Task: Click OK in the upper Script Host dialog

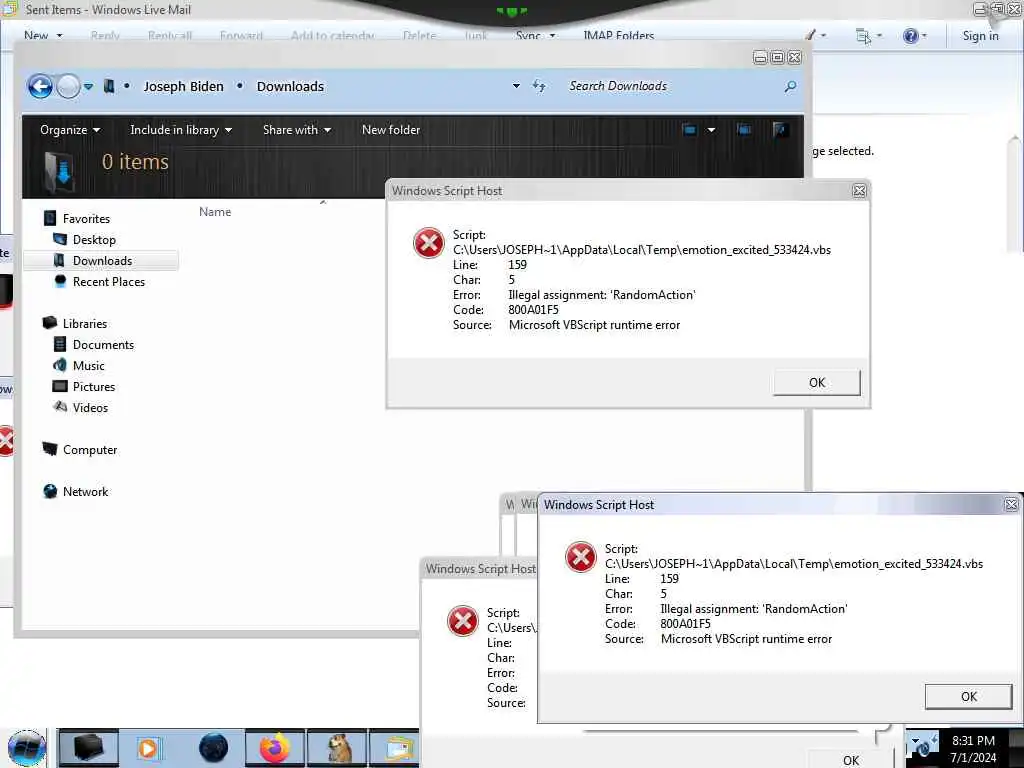Action: [x=816, y=383]
